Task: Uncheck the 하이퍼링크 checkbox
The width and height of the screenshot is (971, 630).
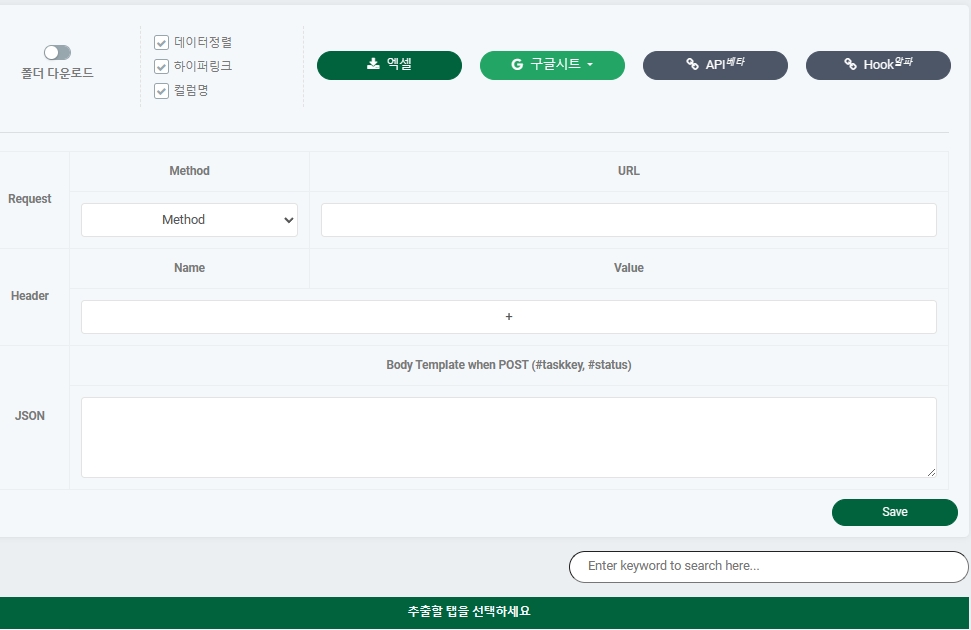Action: [161, 67]
